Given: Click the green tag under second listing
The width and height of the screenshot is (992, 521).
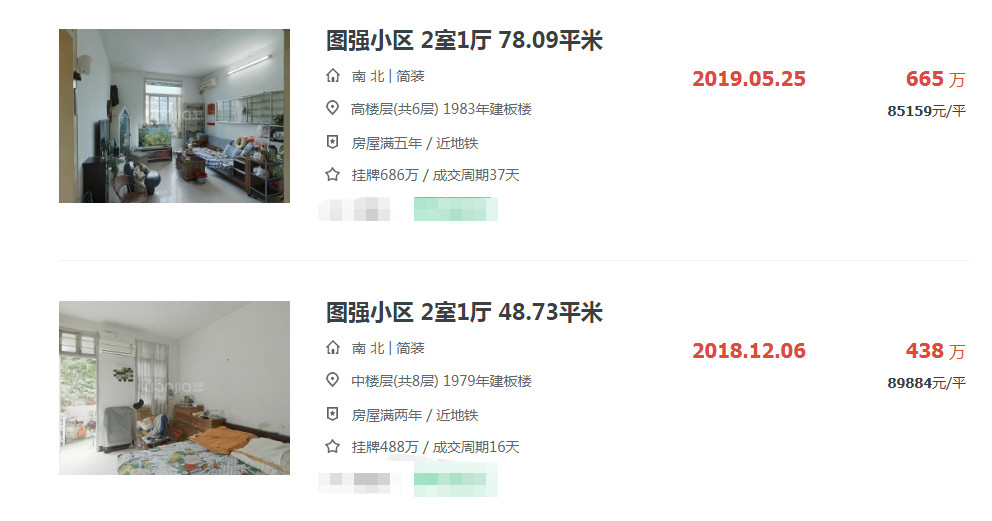Looking at the screenshot, I should point(456,480).
